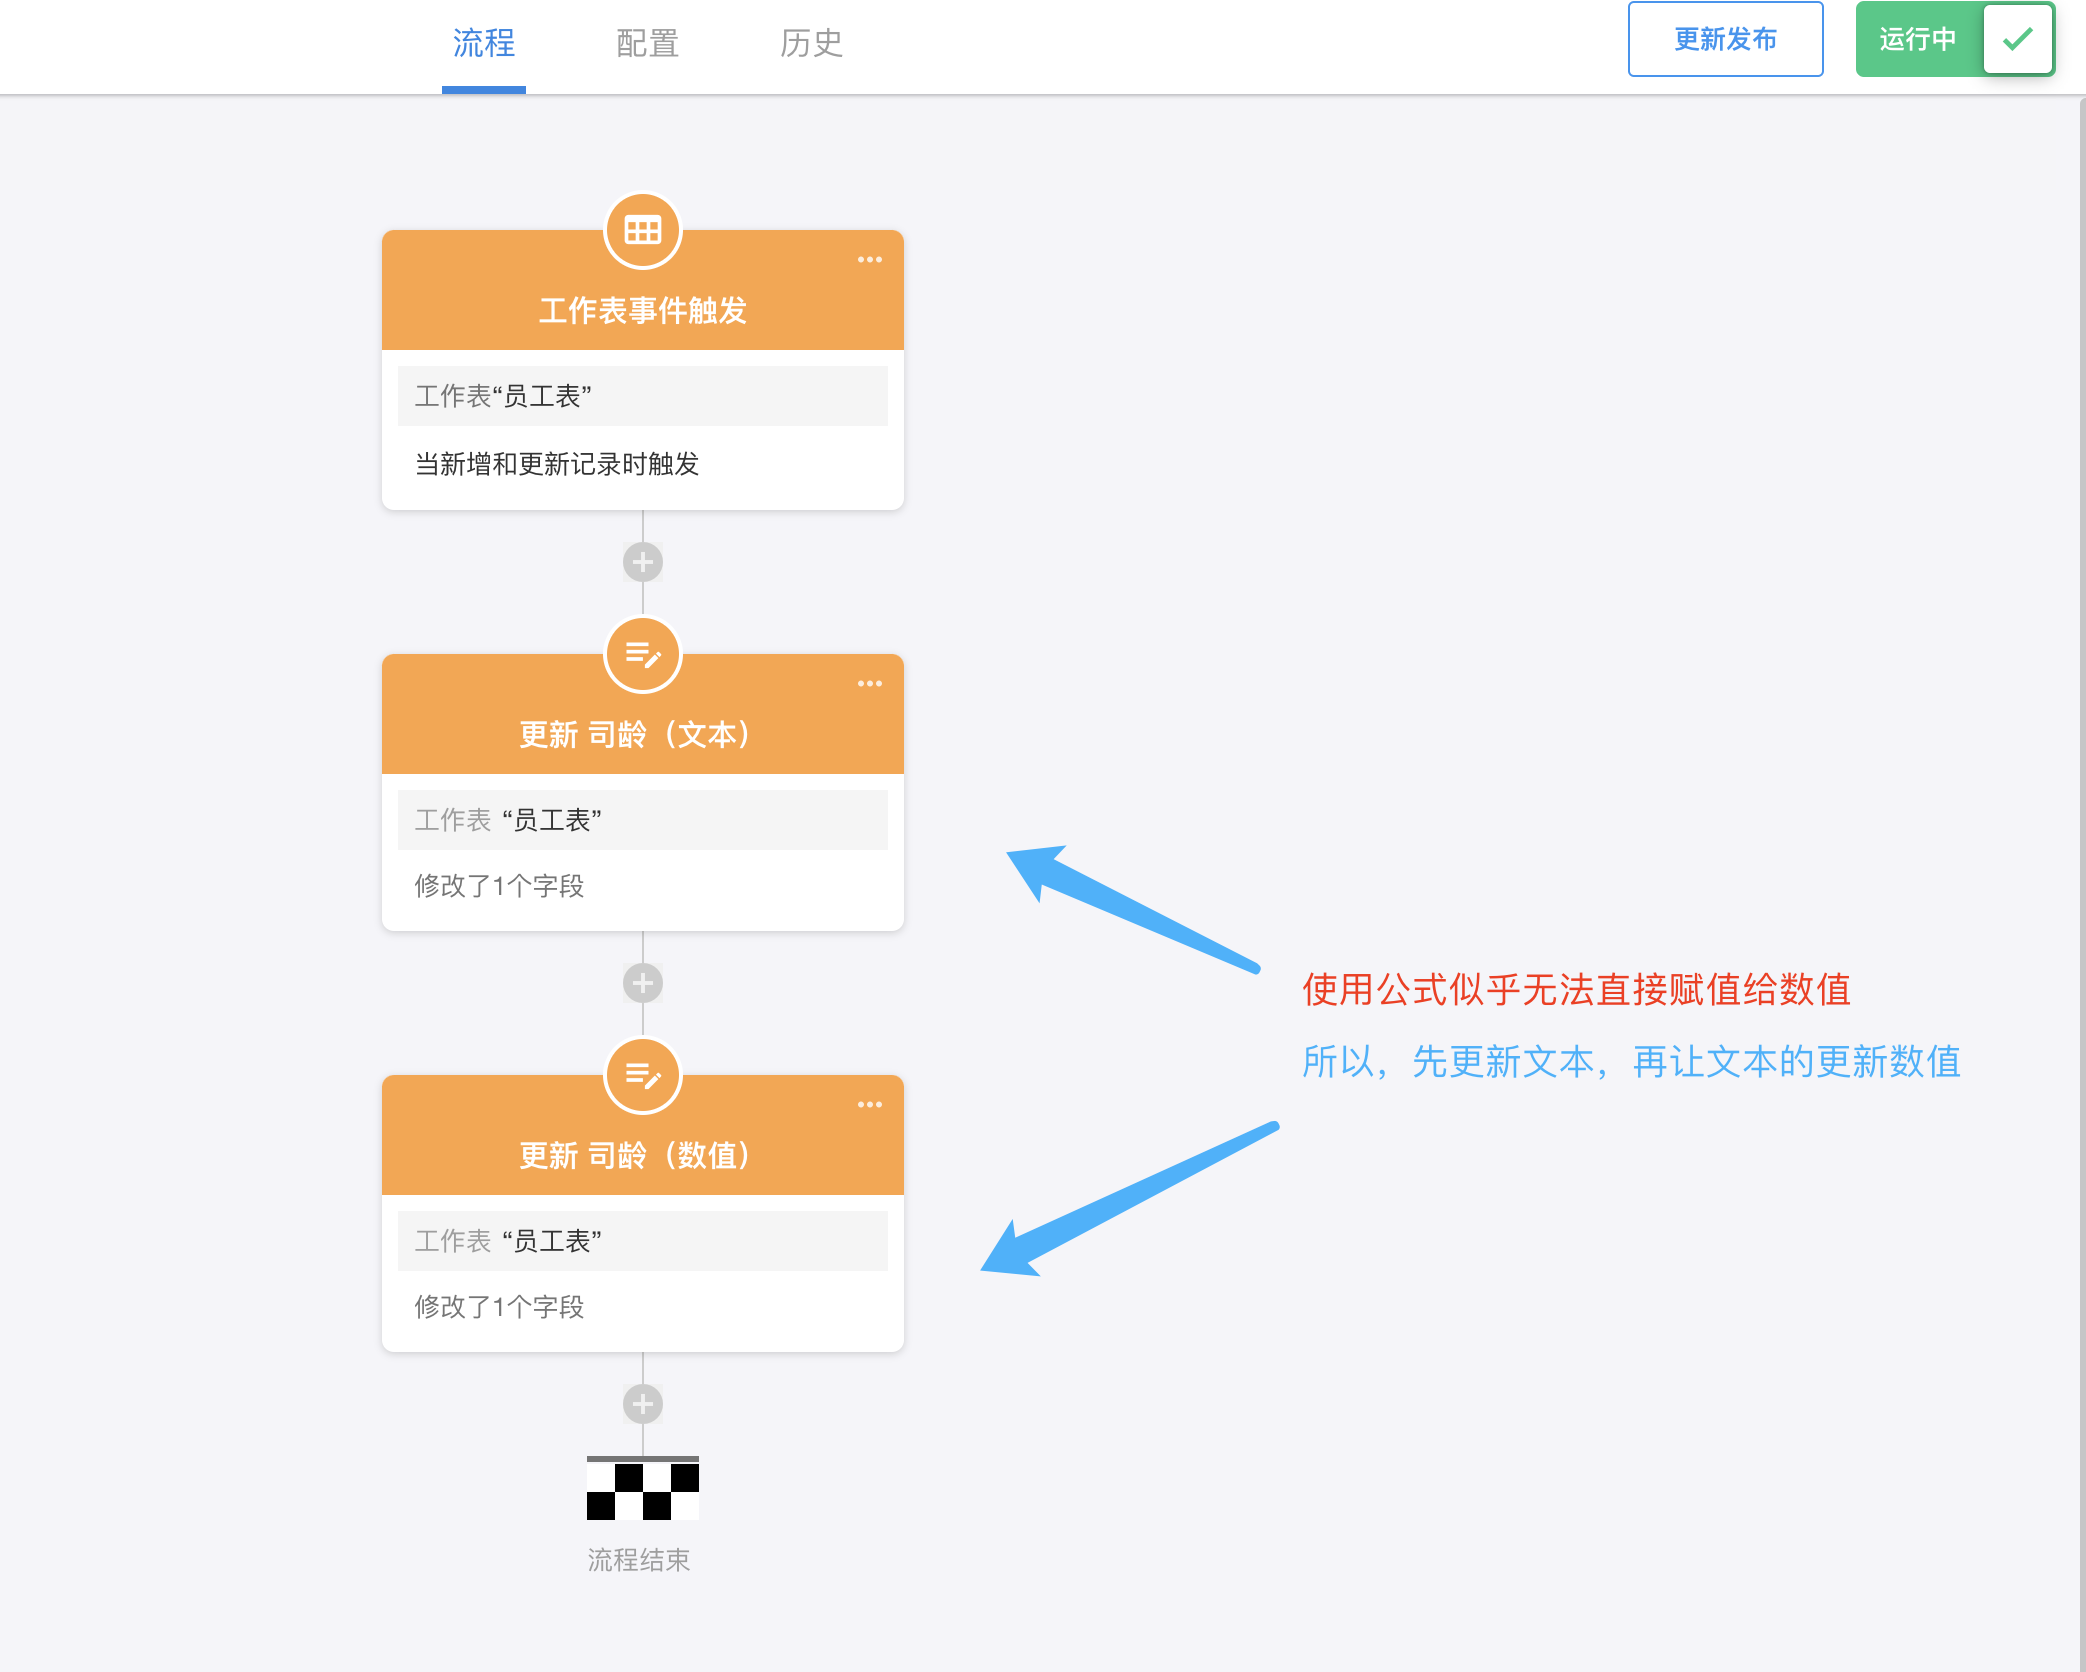Open more options on 更新 司龄（文本）node
The image size is (2086, 1672).
coord(869,684)
